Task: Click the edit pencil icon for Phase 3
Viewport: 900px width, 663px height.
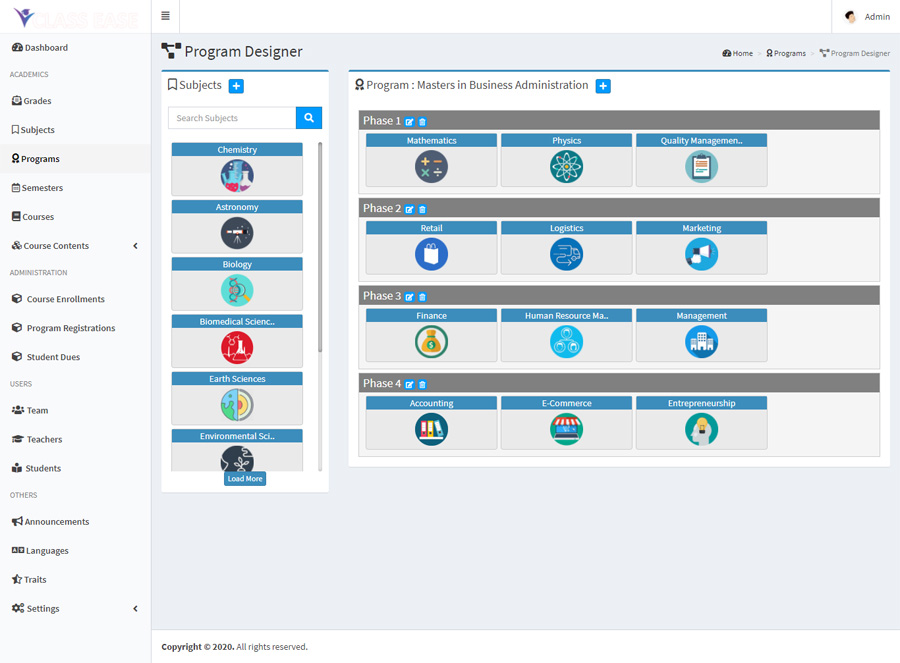Action: coord(409,296)
